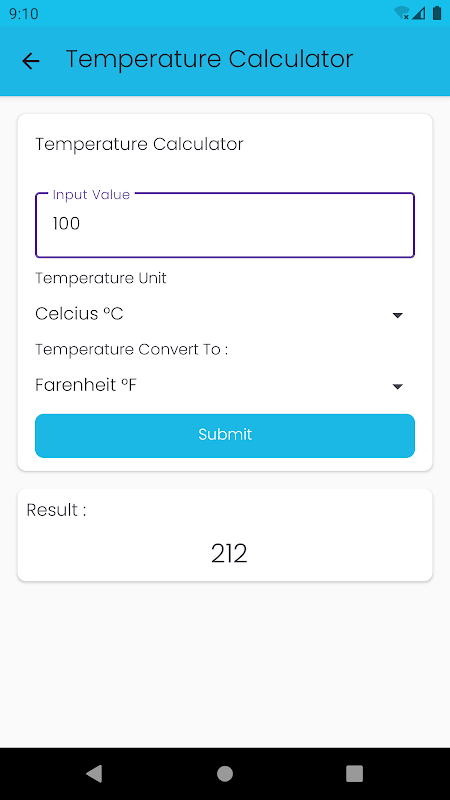This screenshot has height=800, width=450.
Task: Tap the Temperature Calculator header title
Action: pos(209,59)
